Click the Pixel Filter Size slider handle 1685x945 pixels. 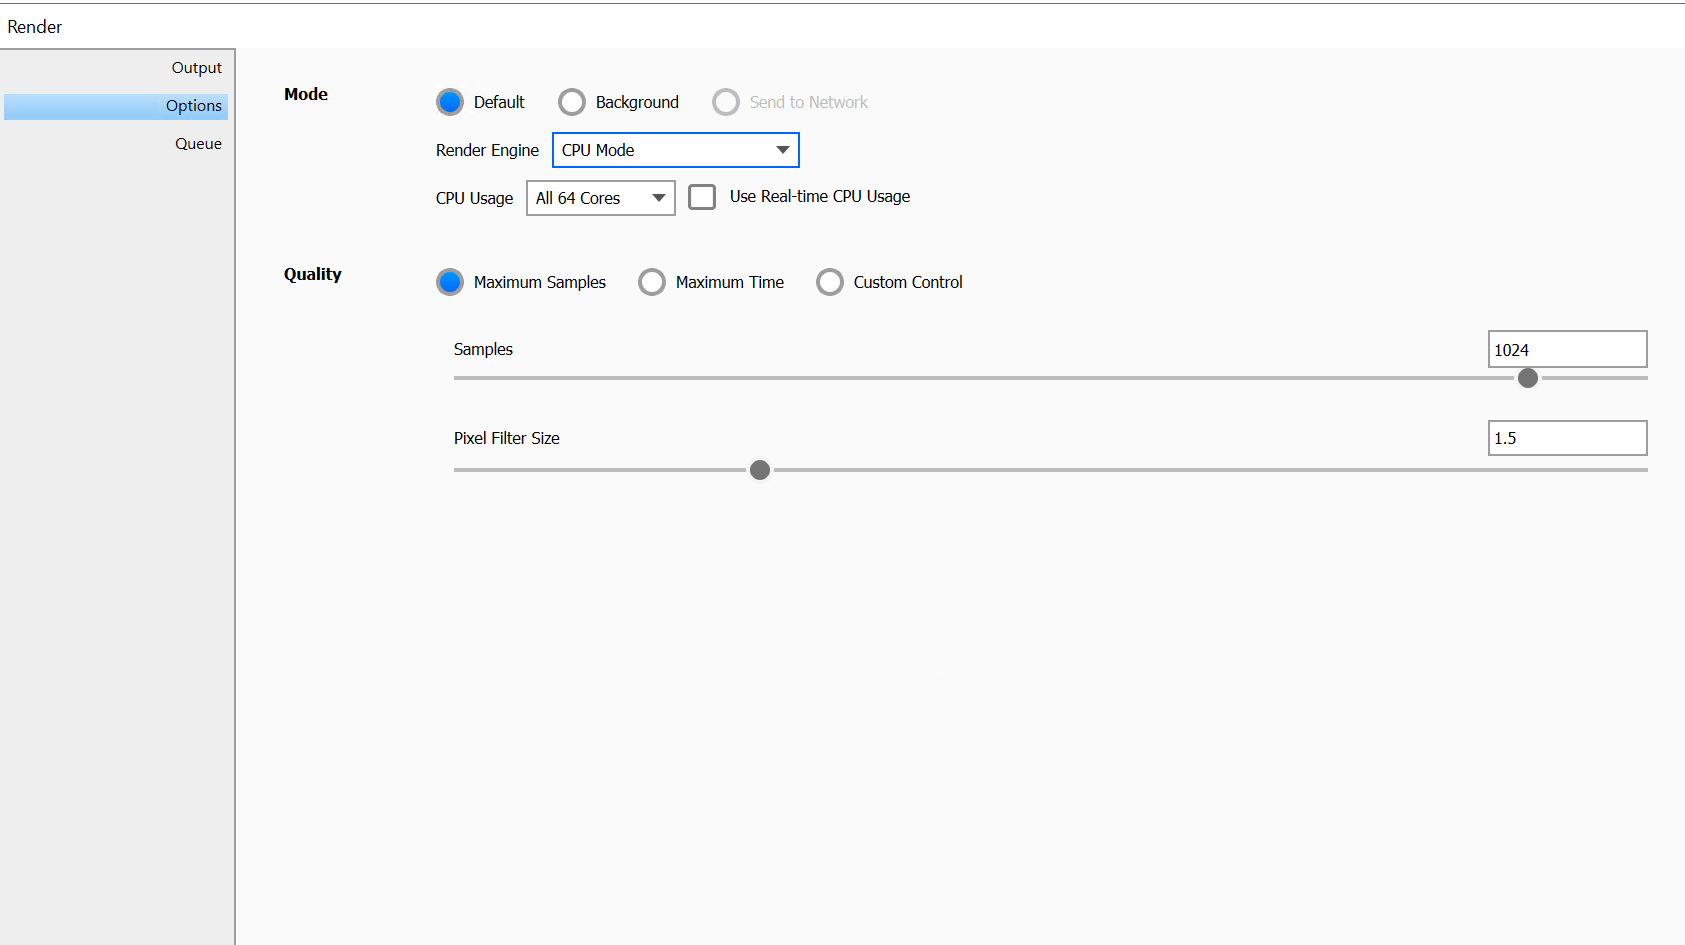pyautogui.click(x=760, y=470)
